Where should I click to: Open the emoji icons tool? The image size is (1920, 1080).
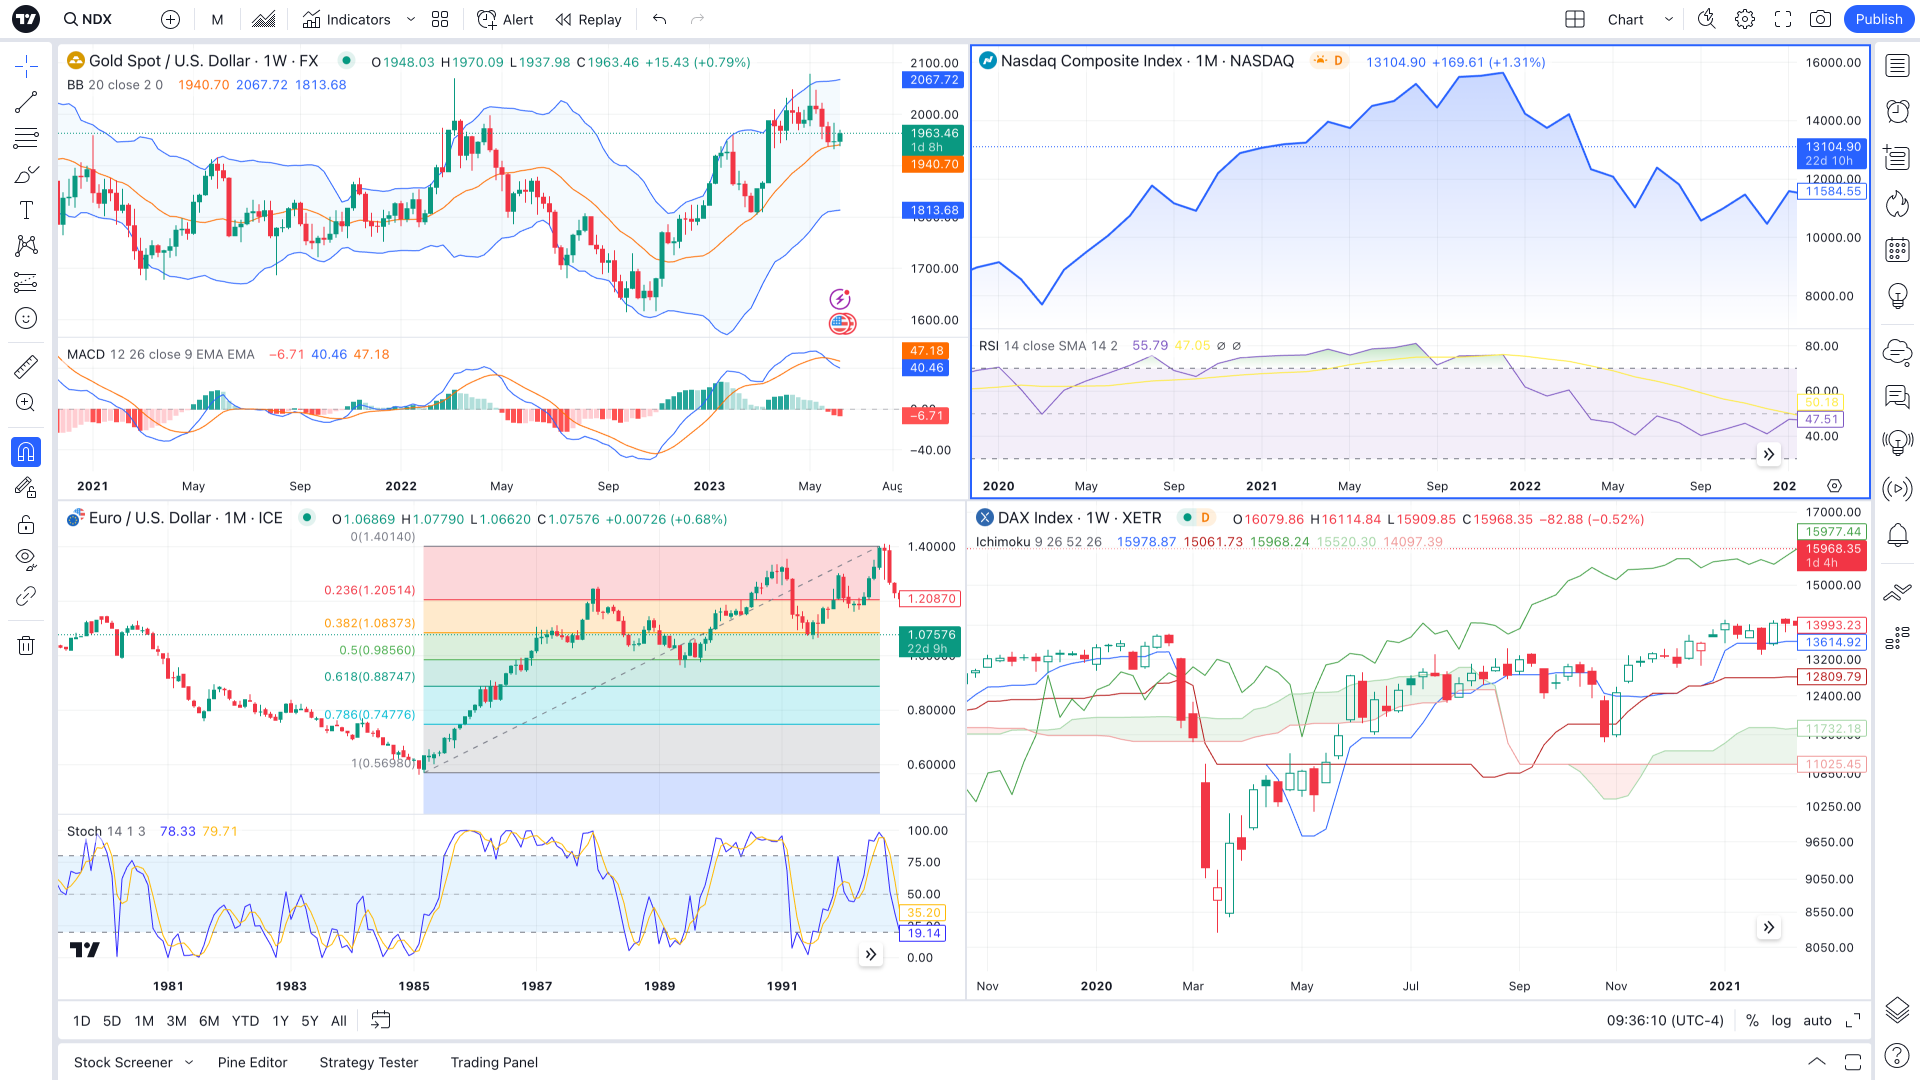(x=26, y=318)
